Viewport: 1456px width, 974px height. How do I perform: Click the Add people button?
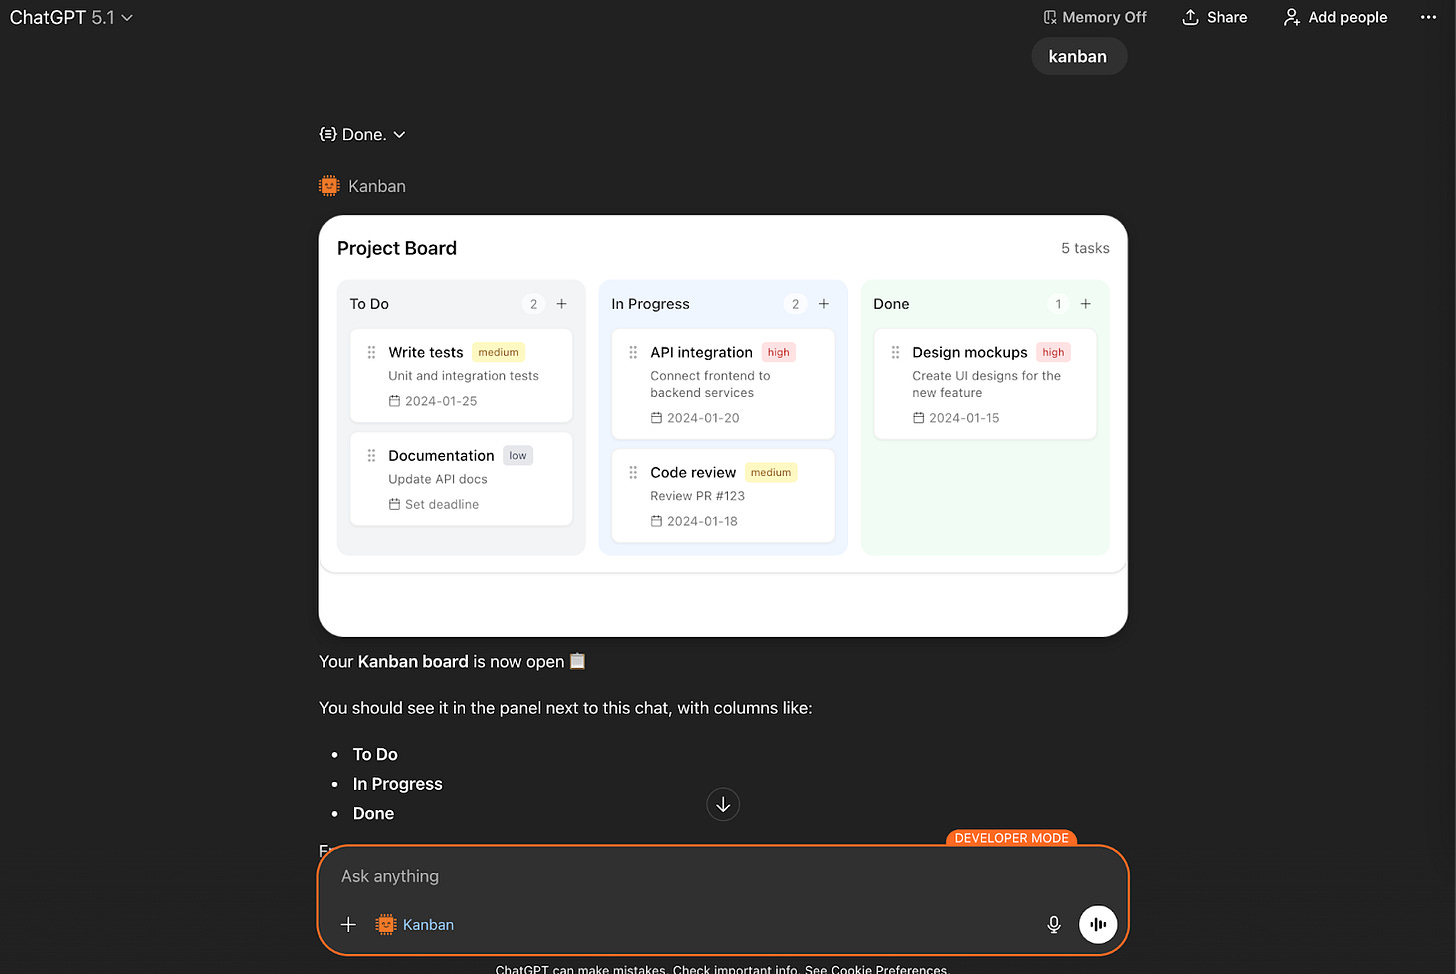click(1334, 17)
